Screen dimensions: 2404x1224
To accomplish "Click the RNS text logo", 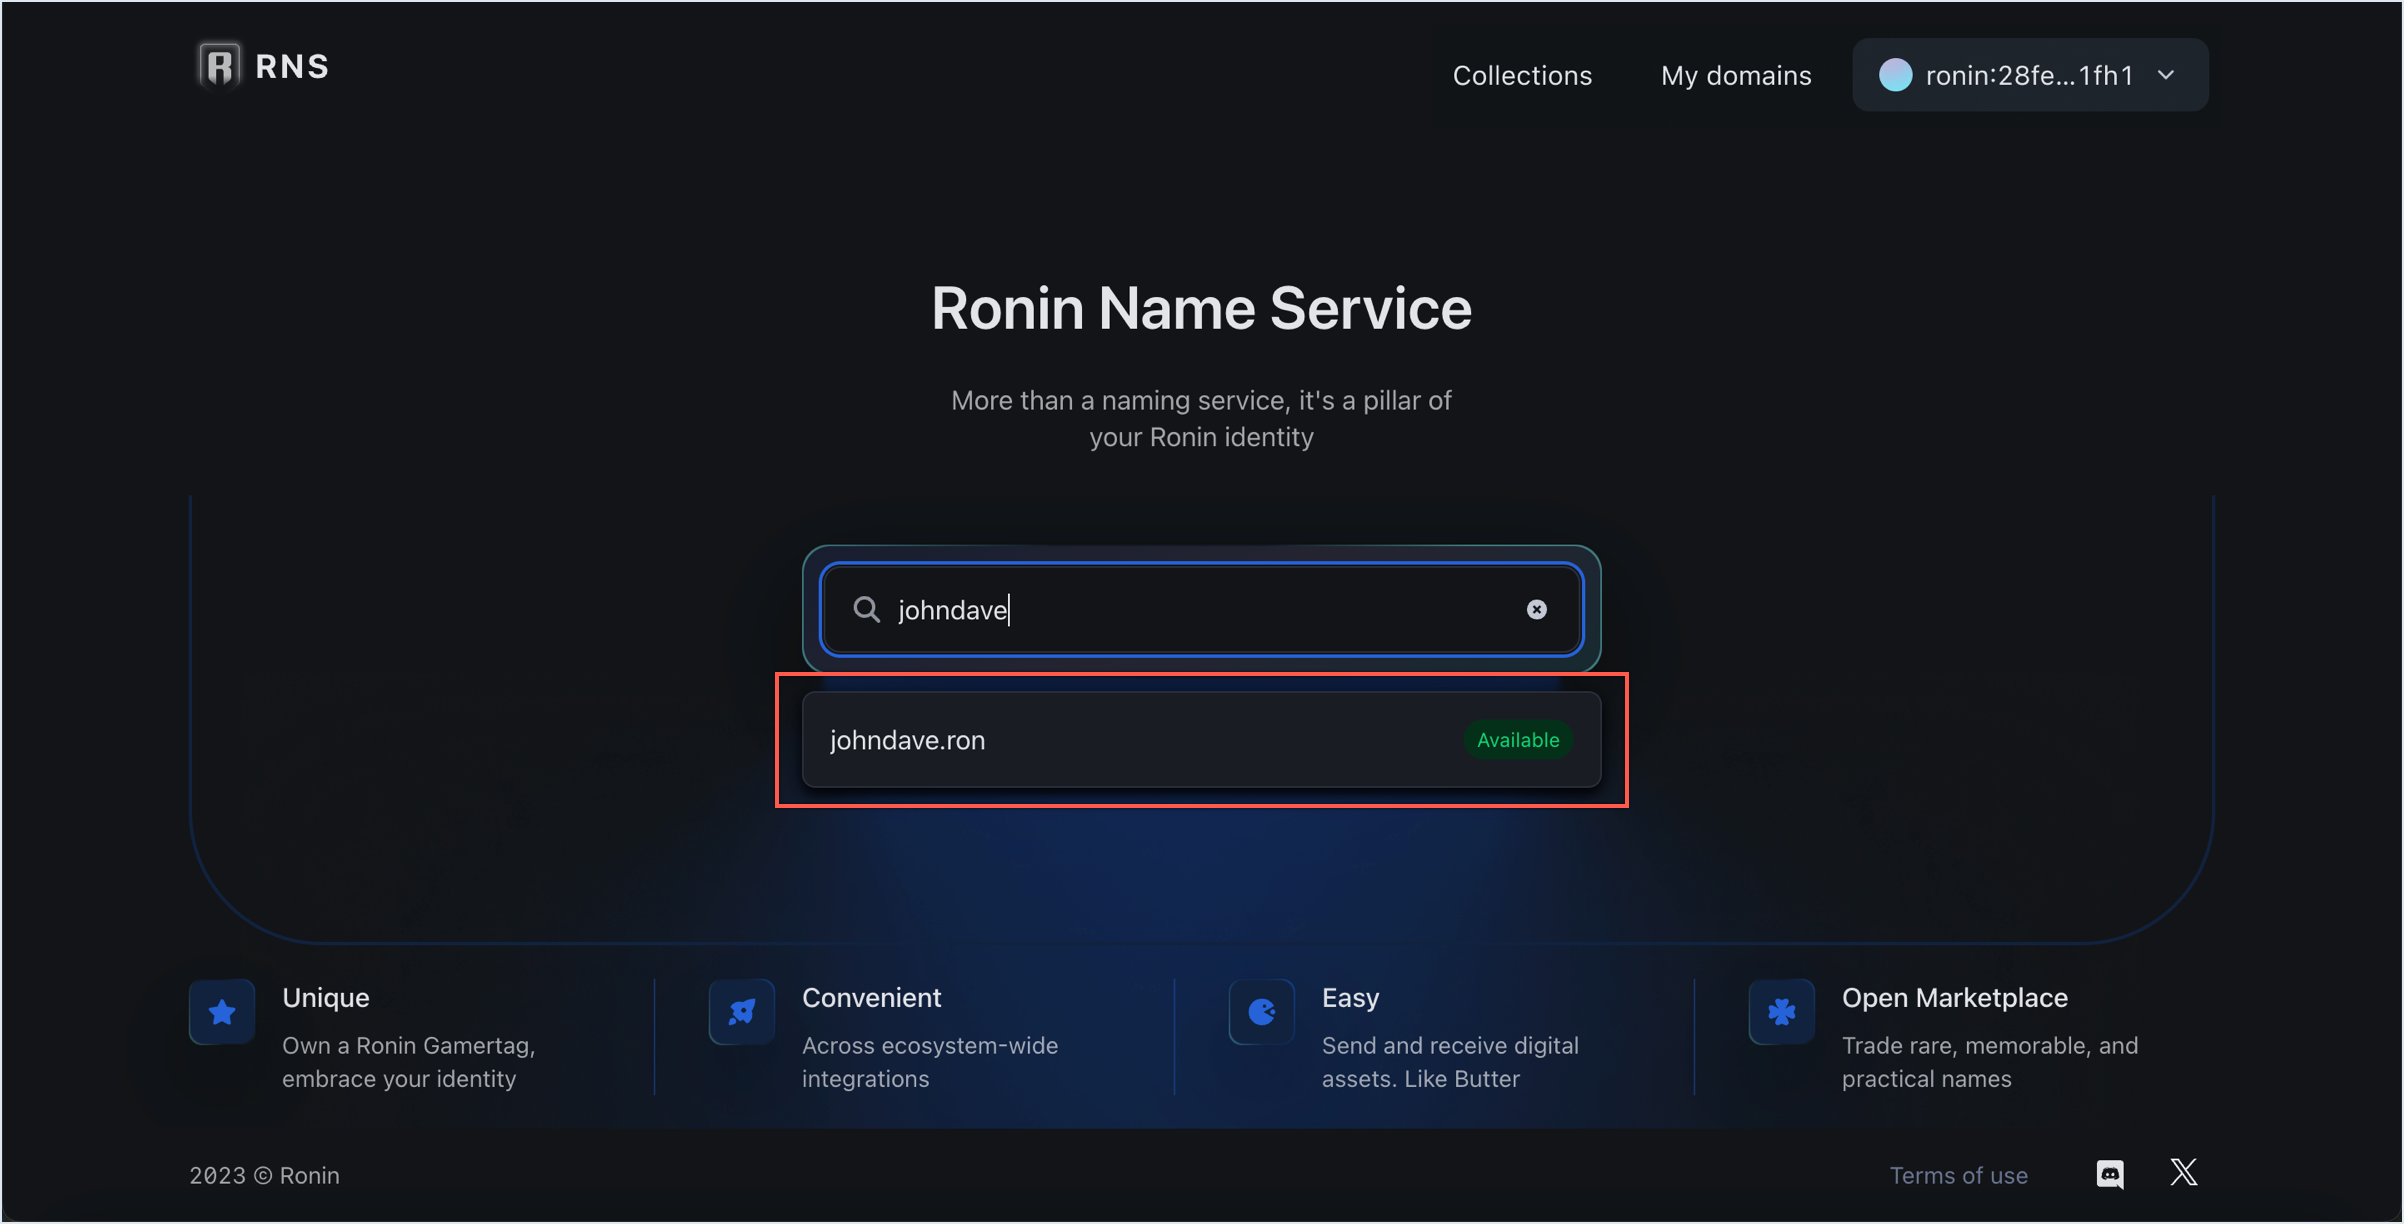I will coord(292,66).
